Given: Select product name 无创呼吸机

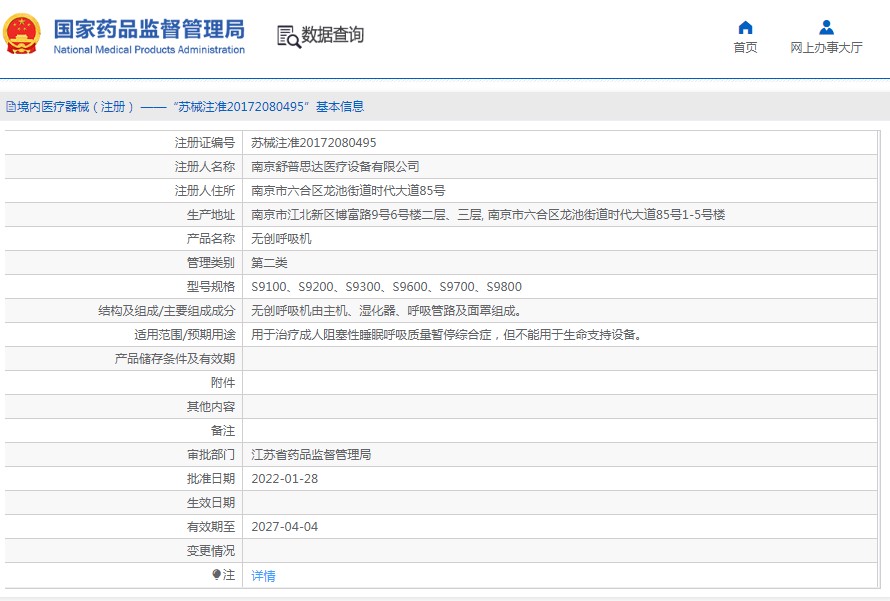Looking at the screenshot, I should tap(282, 239).
